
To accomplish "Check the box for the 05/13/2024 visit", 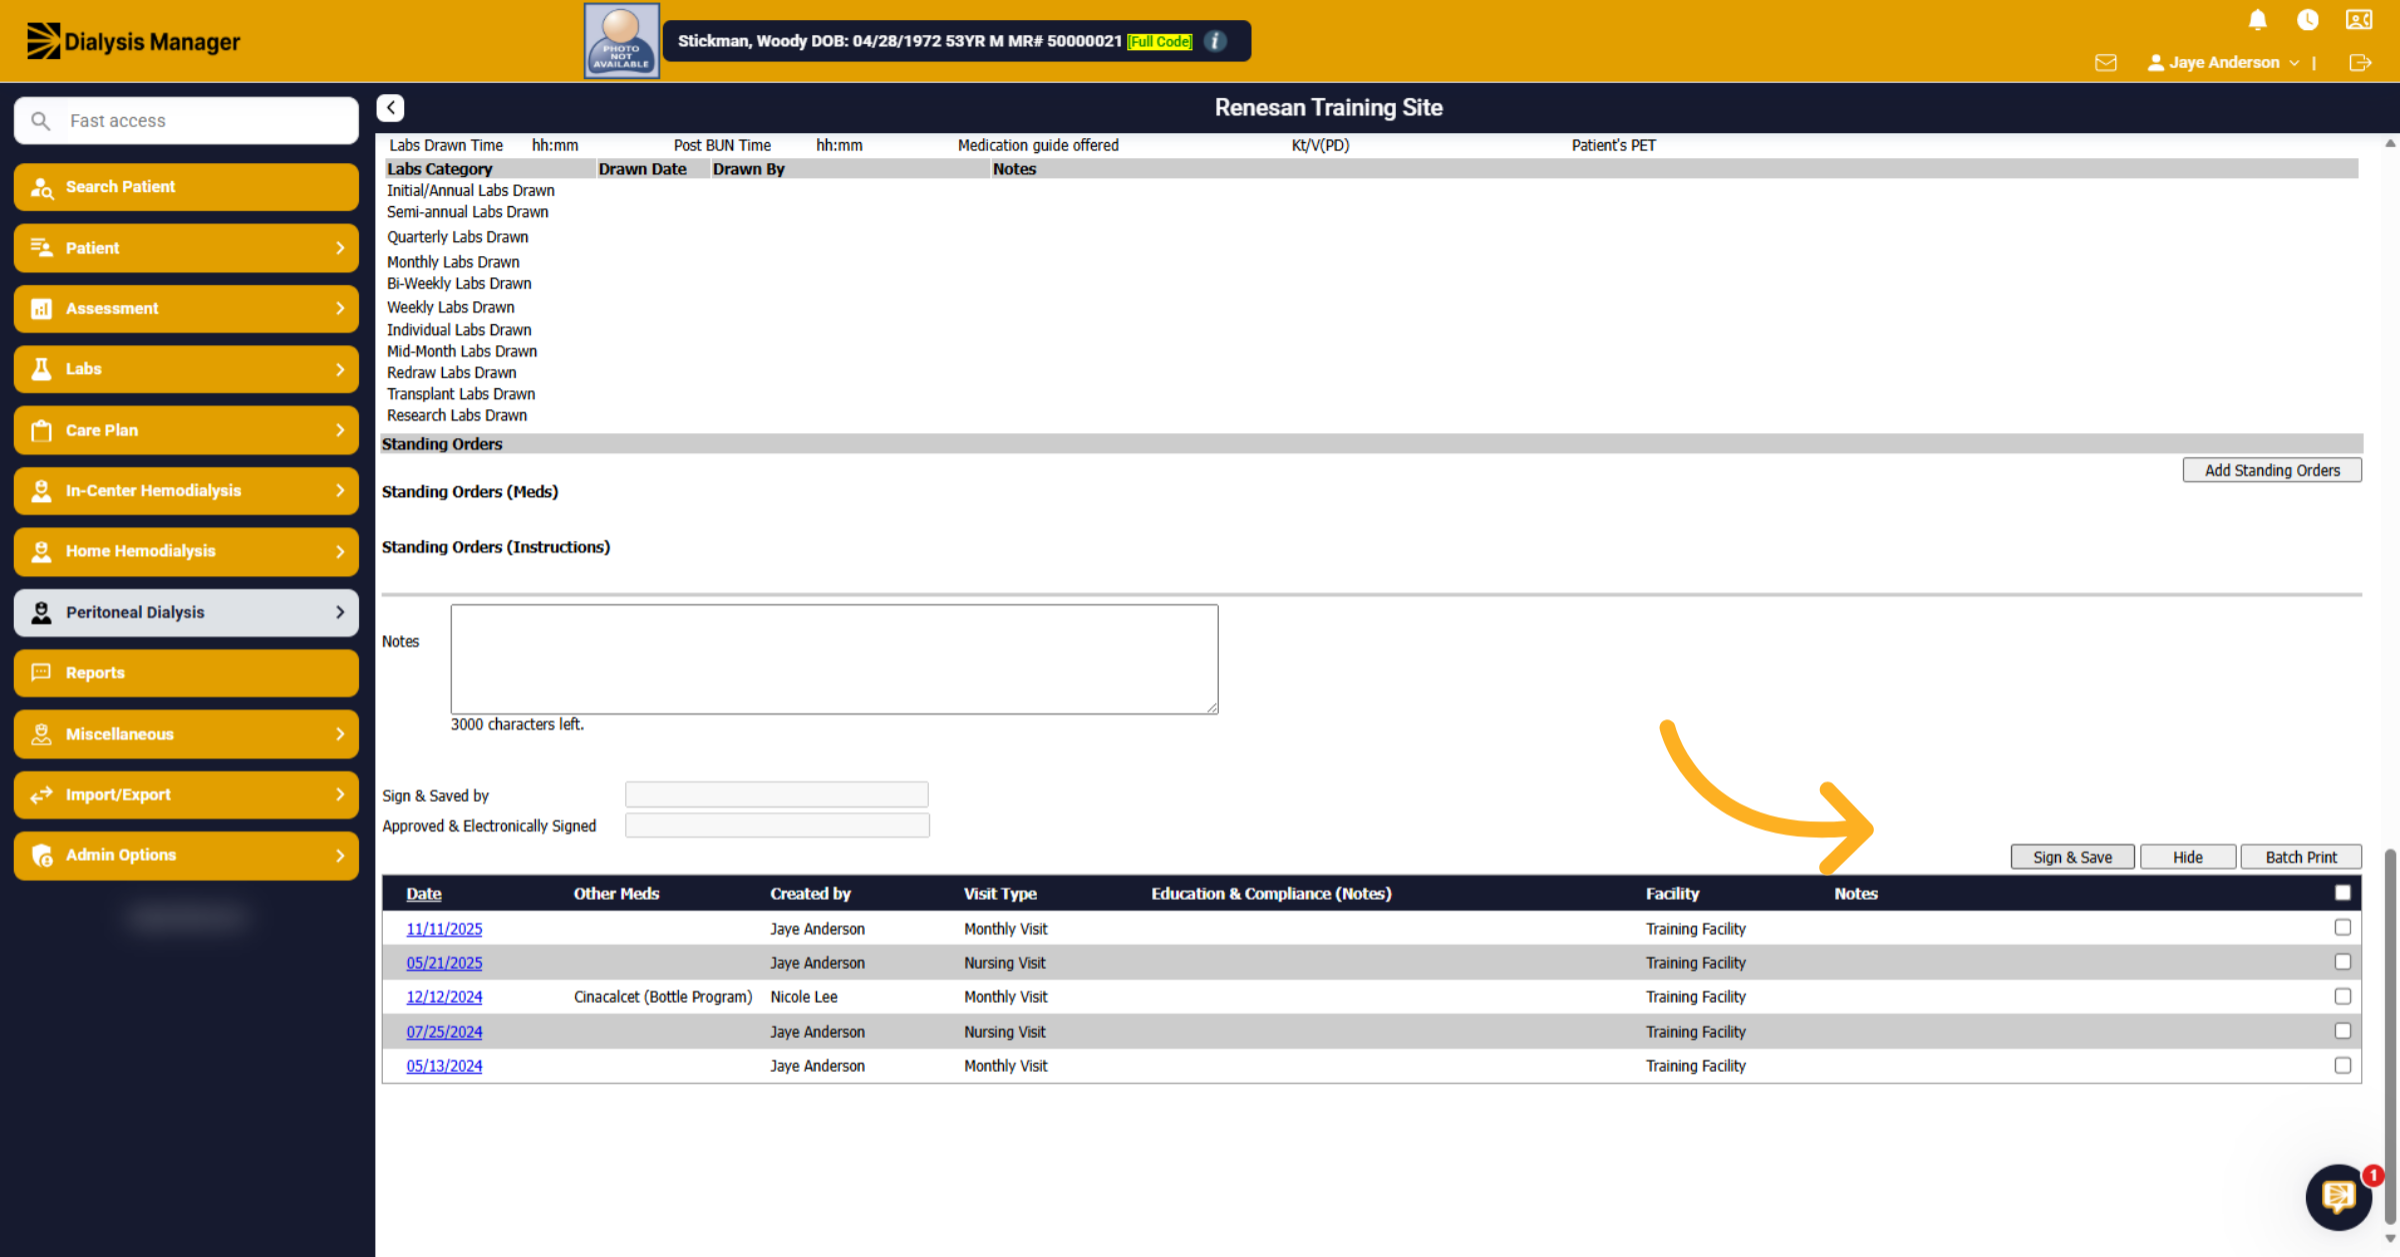I will tap(2342, 1065).
